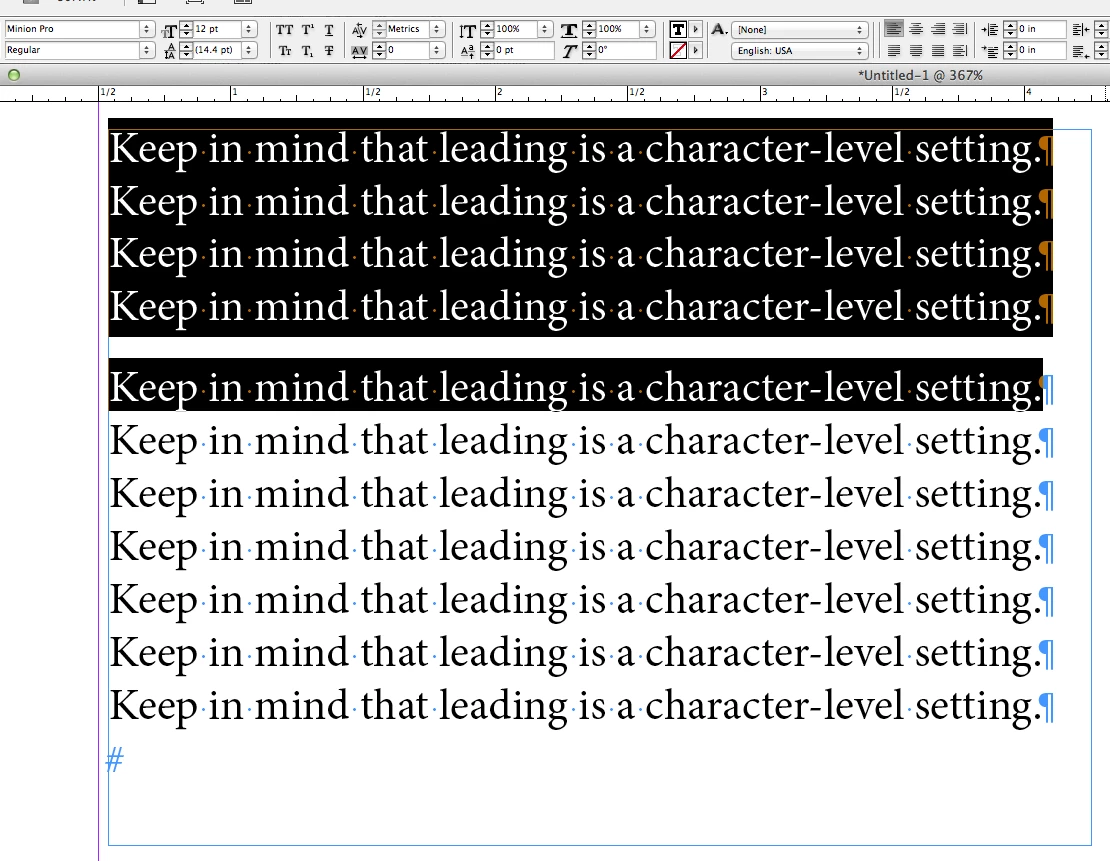Click the leading icon
1110x861 pixels.
[169, 51]
